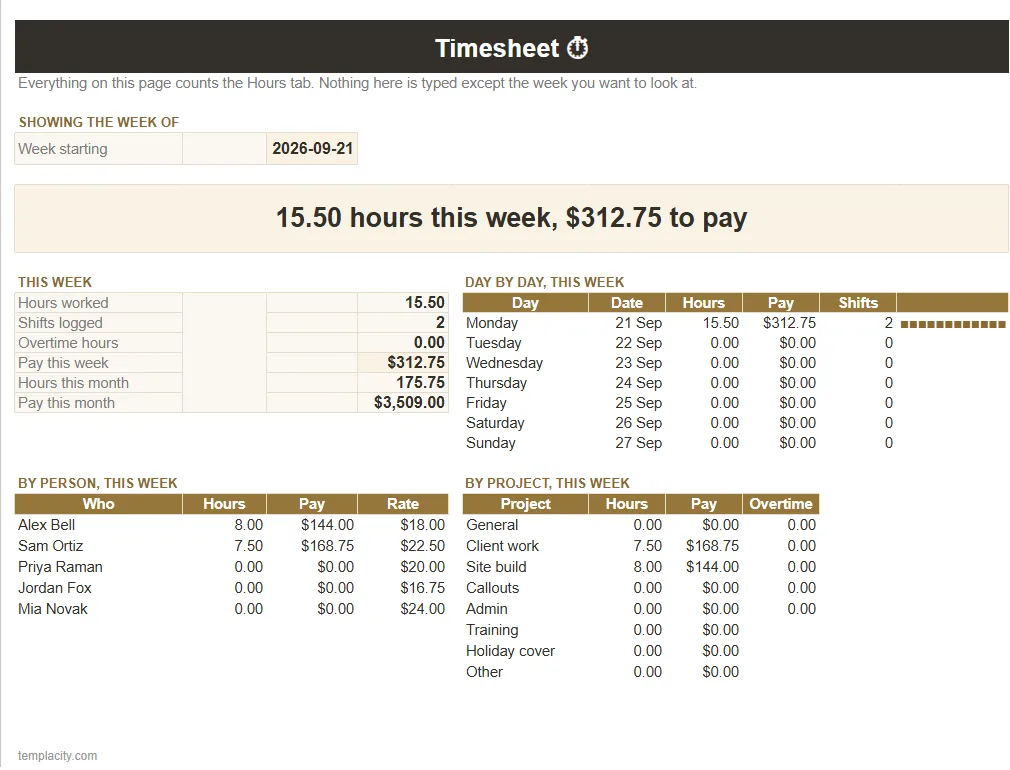
Task: Select the Jordan Fox row name
Action: [55, 588]
